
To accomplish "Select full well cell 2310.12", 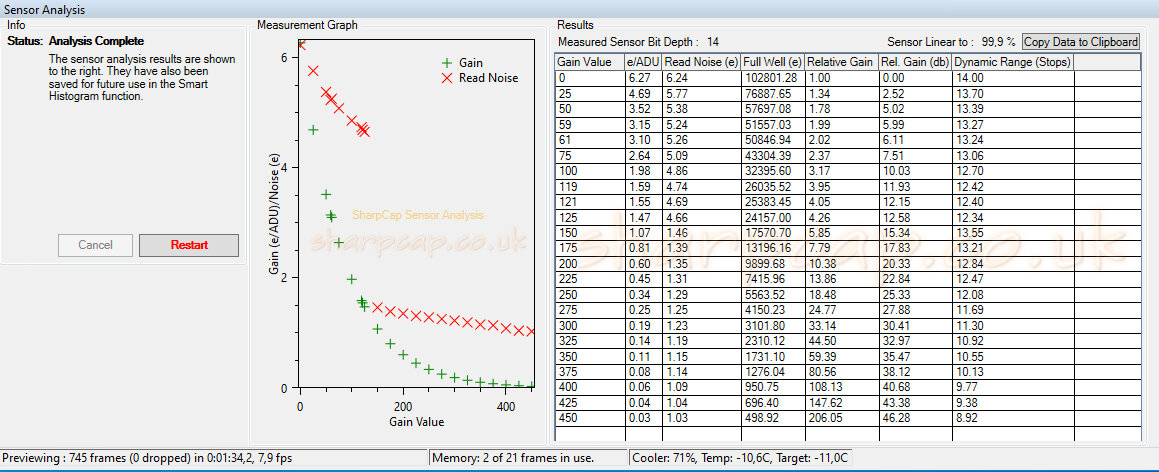I will [x=772, y=341].
